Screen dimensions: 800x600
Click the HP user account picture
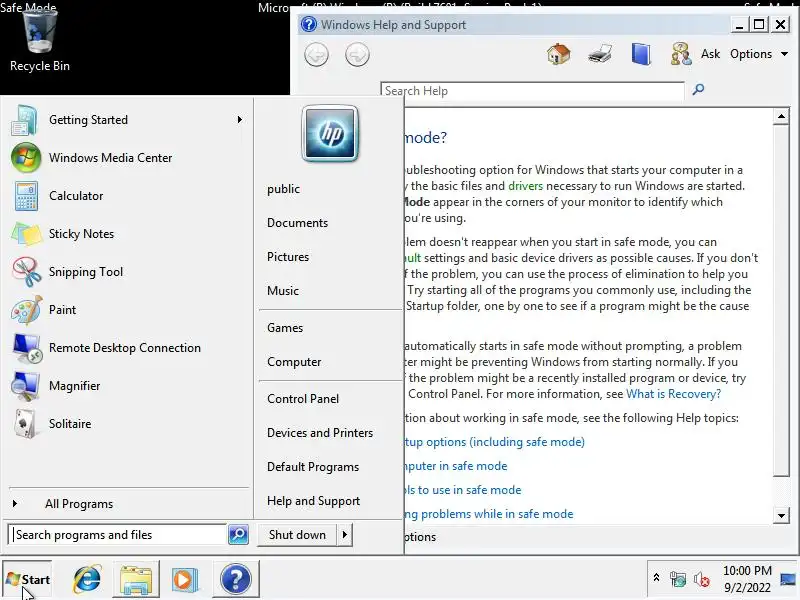[330, 134]
